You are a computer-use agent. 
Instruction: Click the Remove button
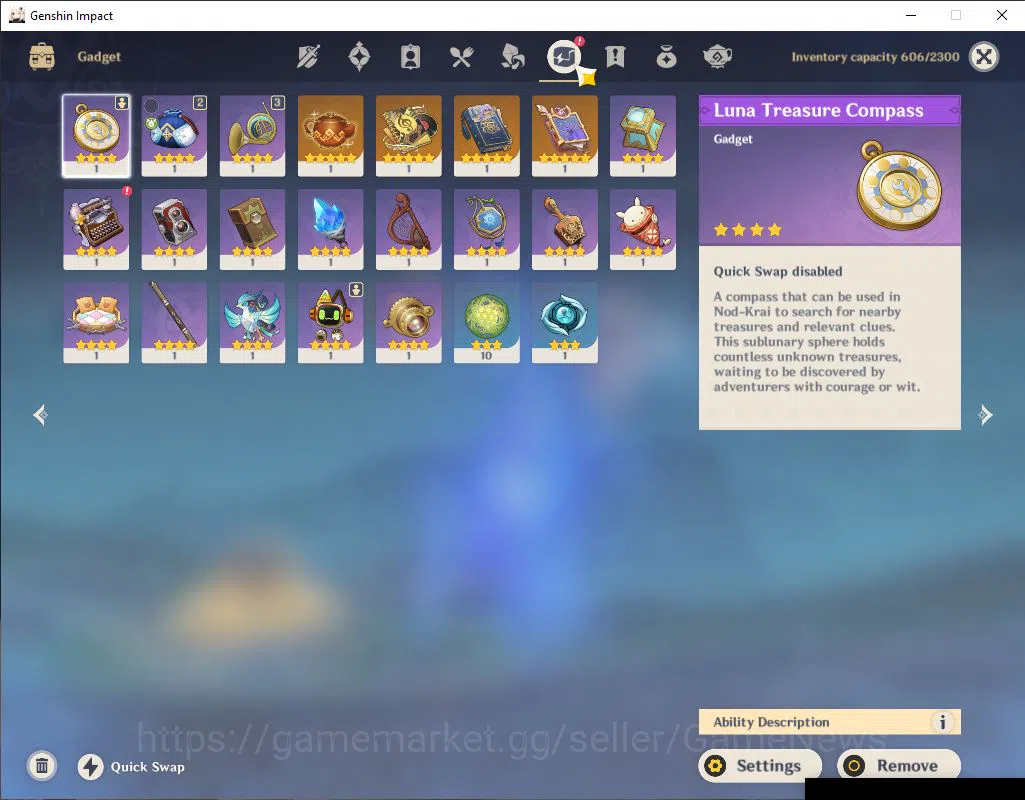tap(899, 765)
